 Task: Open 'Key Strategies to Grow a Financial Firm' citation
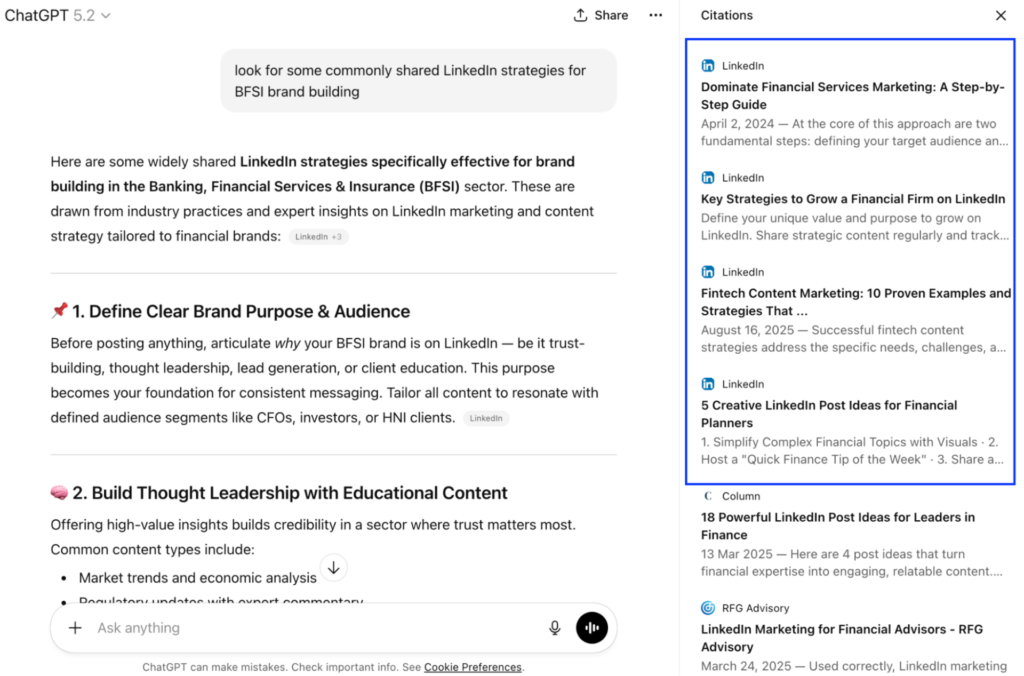(854, 198)
